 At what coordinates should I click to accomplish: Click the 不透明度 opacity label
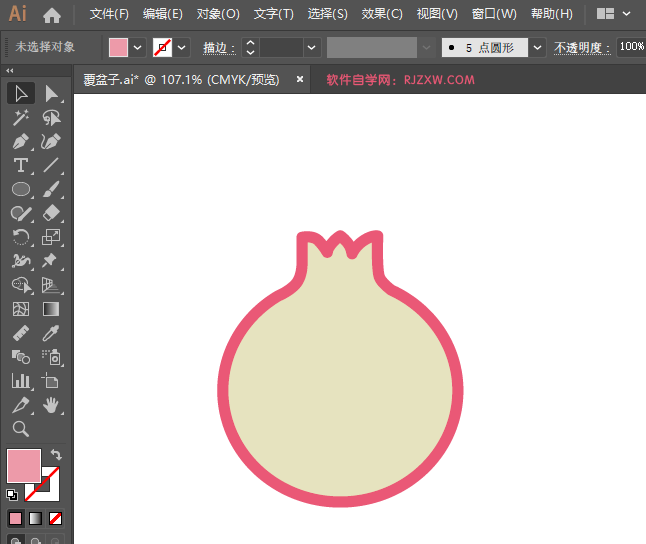tap(581, 47)
